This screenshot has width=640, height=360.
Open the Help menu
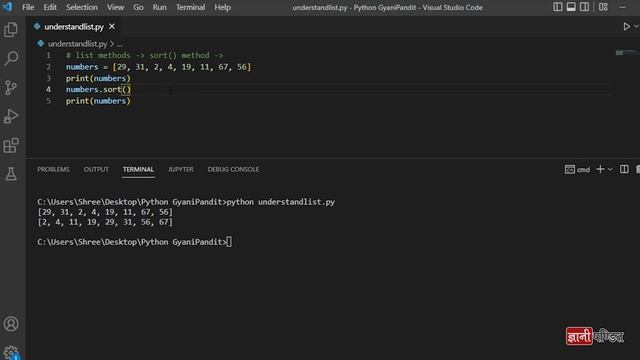coord(222,7)
